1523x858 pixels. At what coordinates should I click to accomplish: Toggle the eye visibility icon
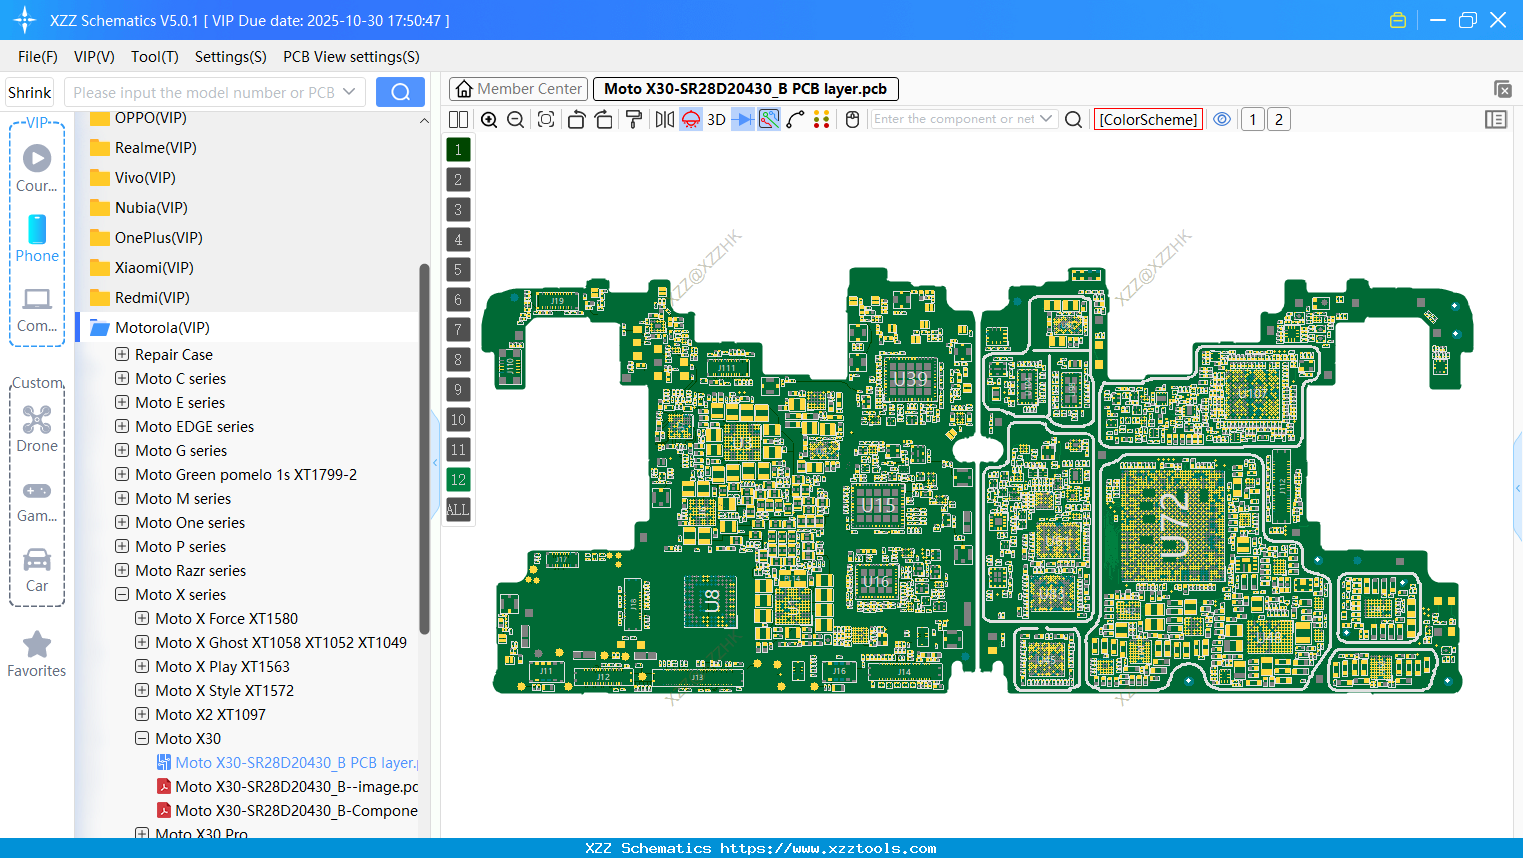click(x=1222, y=119)
